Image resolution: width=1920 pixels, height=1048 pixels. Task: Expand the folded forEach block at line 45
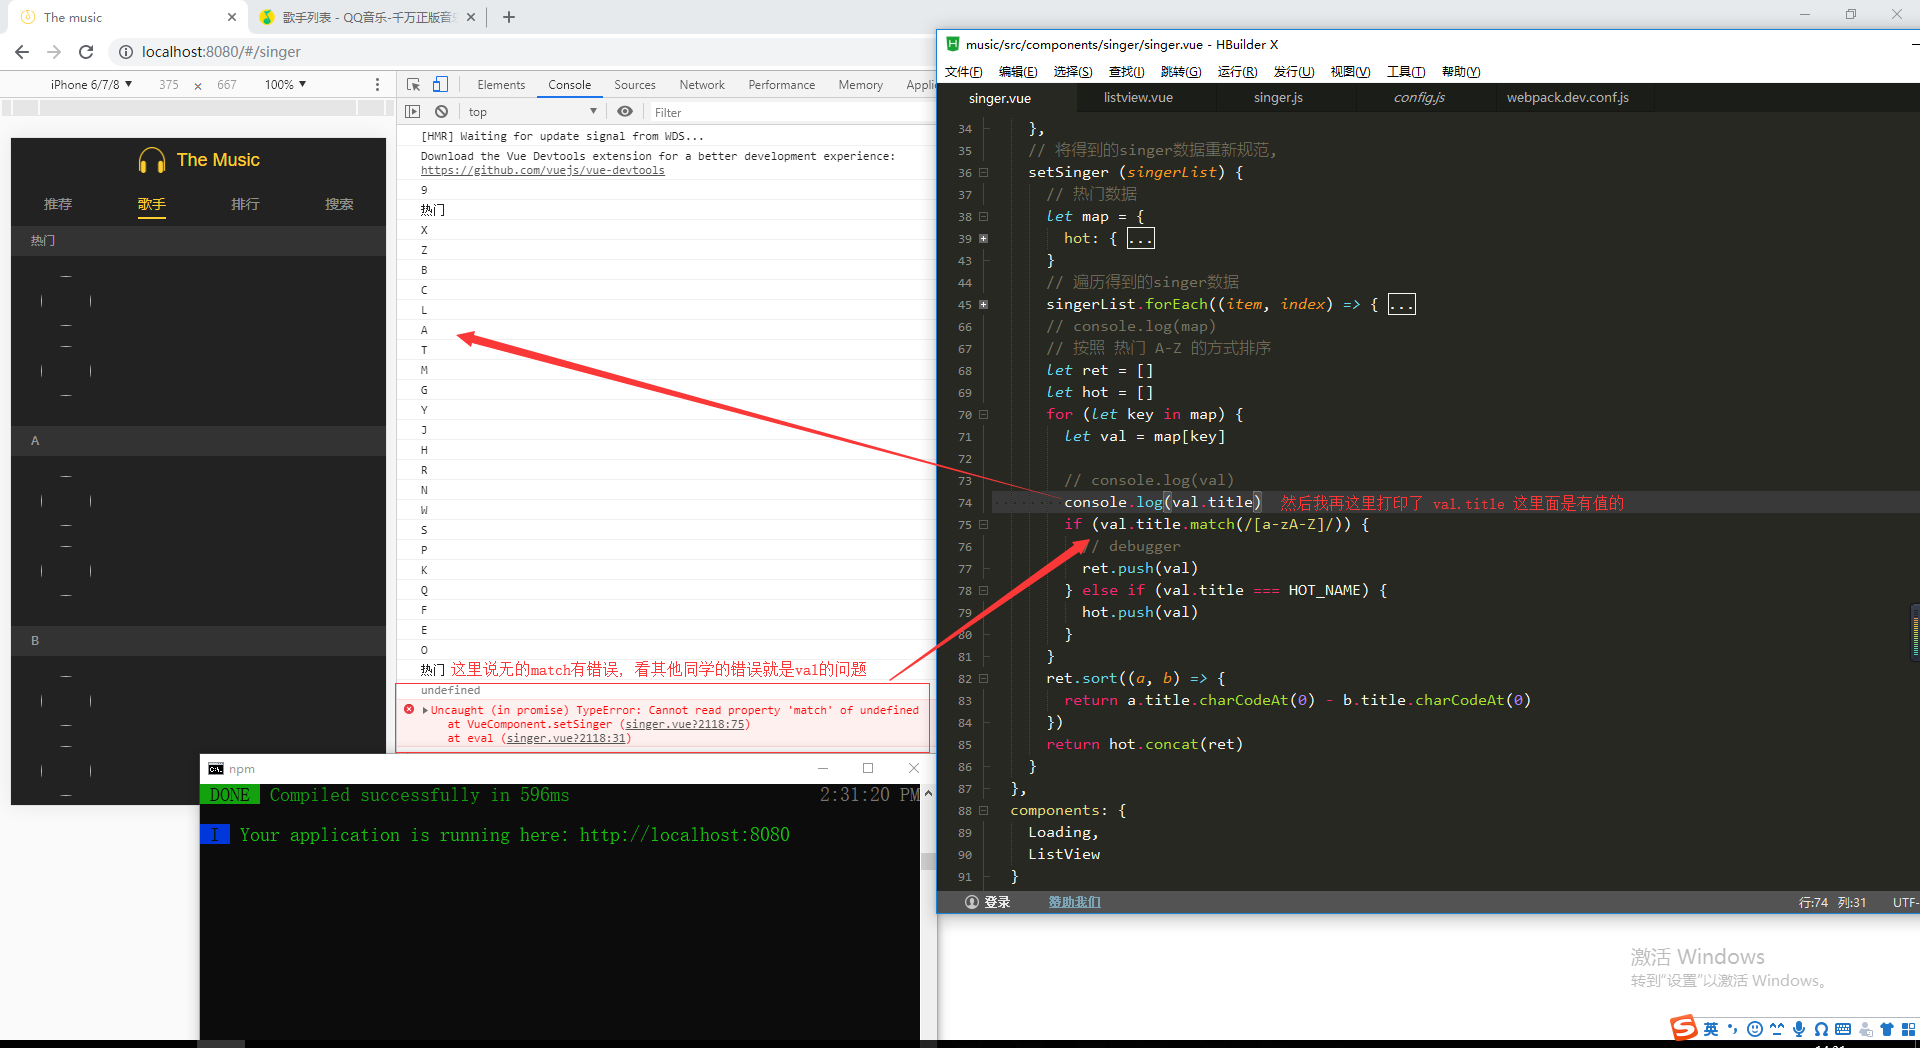pos(984,305)
